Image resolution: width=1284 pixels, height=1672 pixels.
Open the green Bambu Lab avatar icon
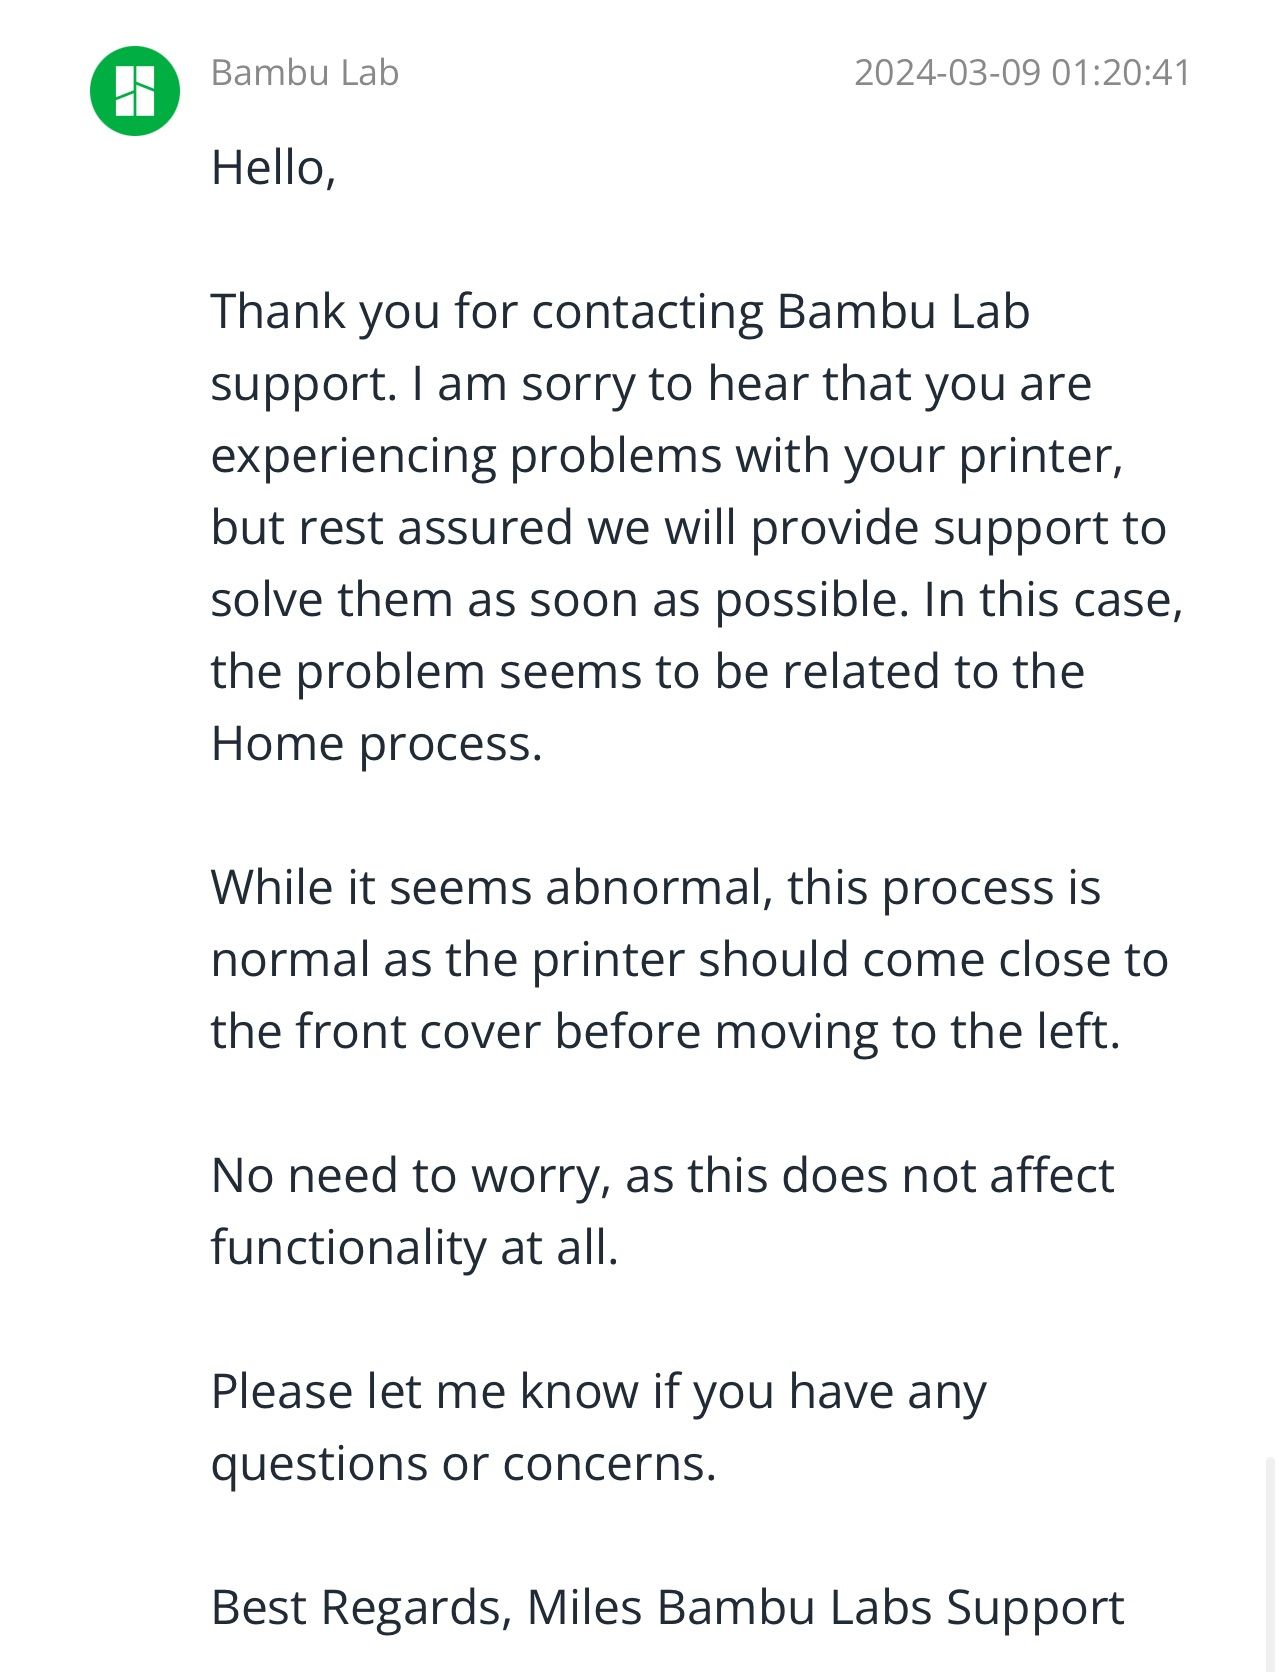(x=135, y=91)
